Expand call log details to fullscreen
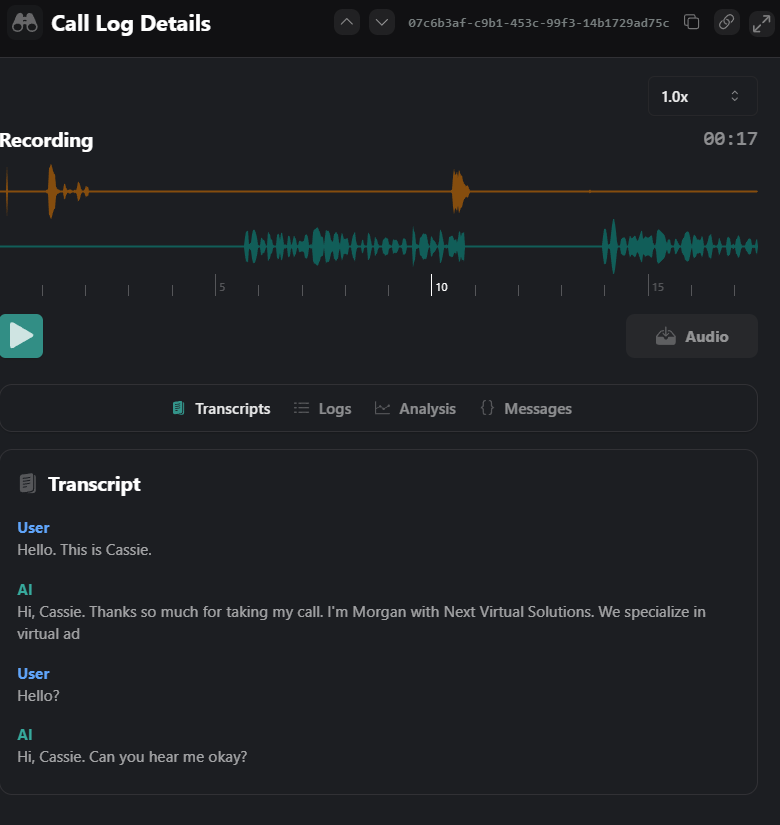This screenshot has height=825, width=780. pyautogui.click(x=762, y=23)
